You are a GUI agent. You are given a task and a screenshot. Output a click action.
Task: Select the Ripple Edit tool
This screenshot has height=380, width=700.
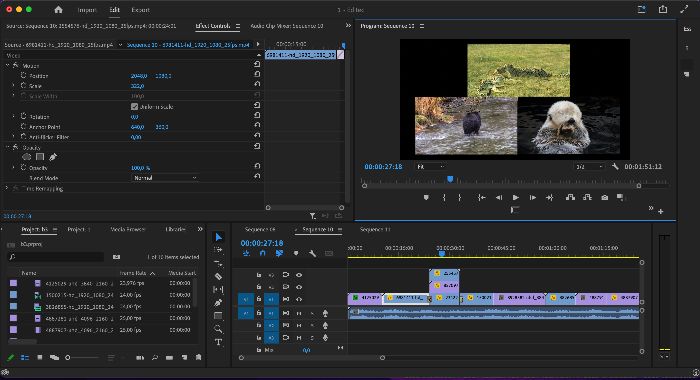tap(218, 263)
